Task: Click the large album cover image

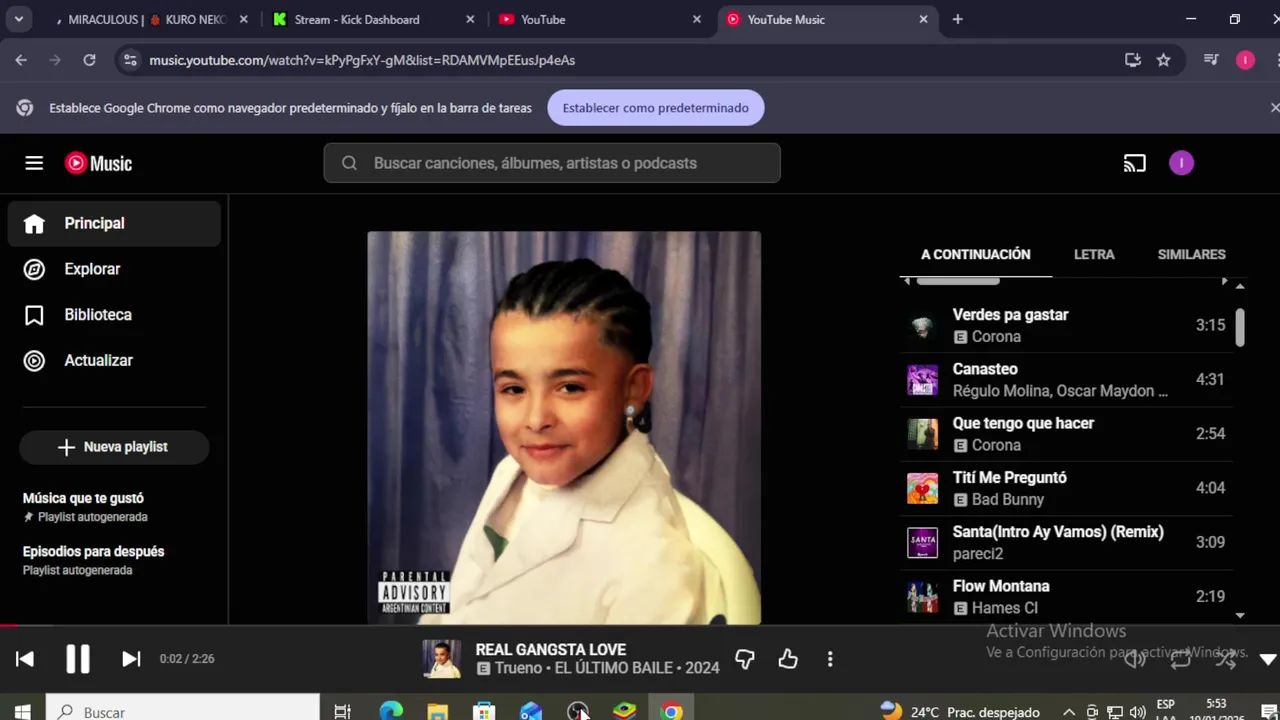Action: (564, 428)
